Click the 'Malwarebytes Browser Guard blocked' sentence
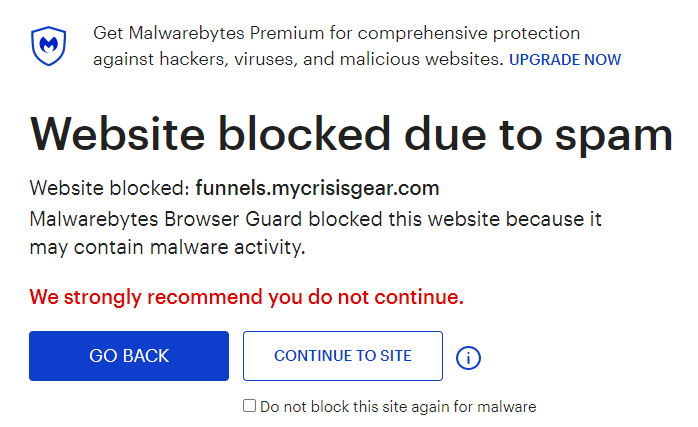Viewport: 698px width, 427px height. point(315,219)
